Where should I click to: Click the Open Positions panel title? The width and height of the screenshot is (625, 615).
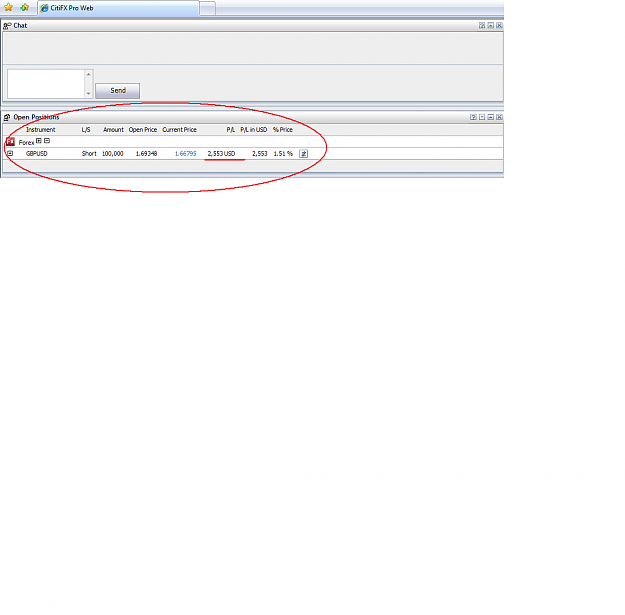[x=36, y=117]
